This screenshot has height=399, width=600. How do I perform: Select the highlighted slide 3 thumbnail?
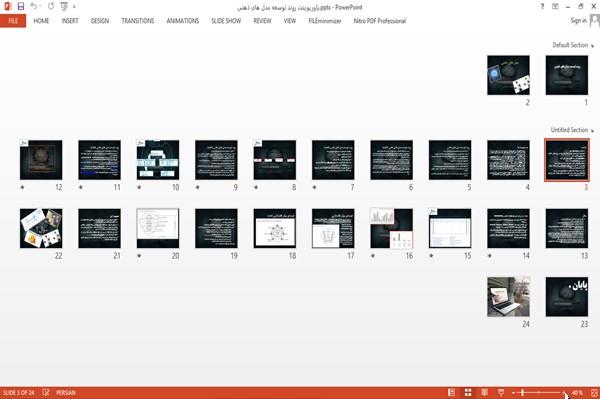click(x=567, y=160)
